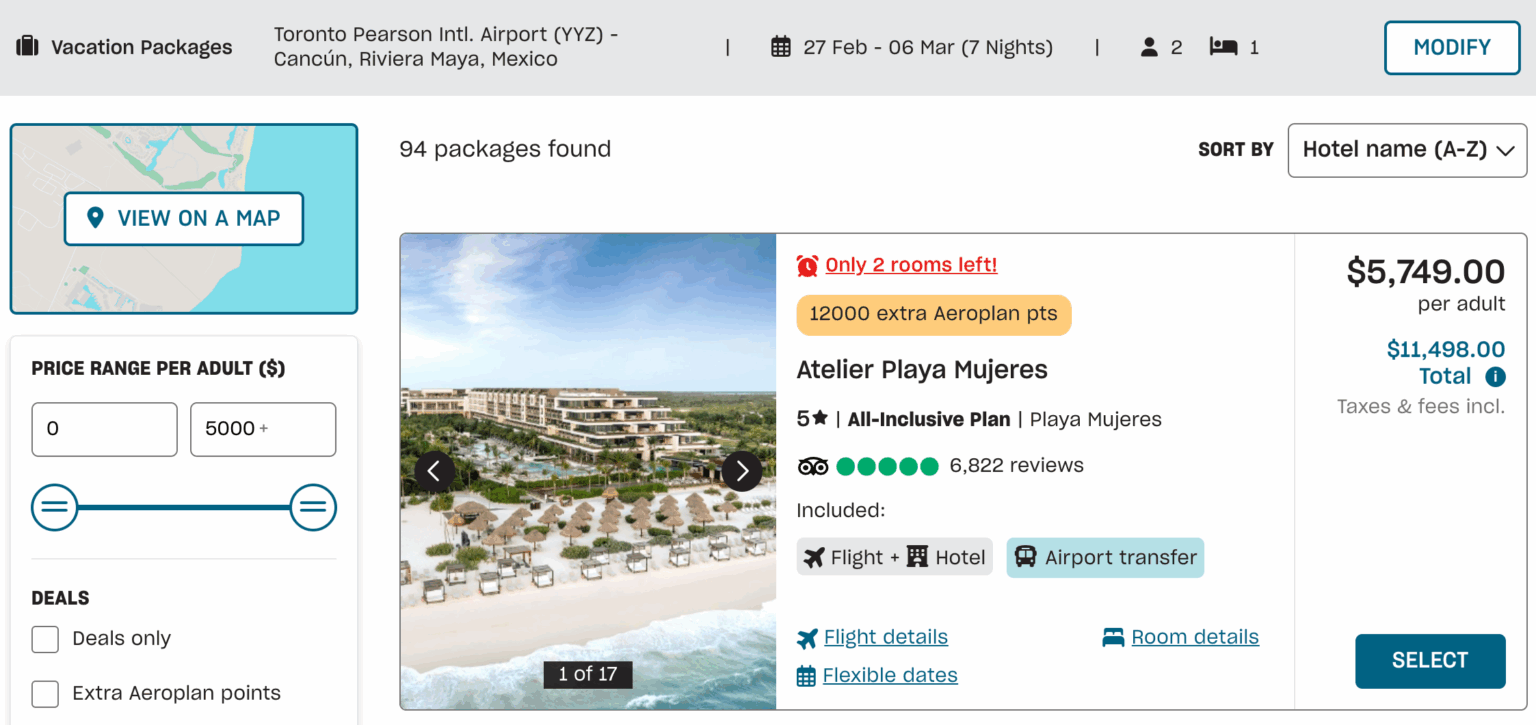Open the Sort by hotel name dropdown

[x=1406, y=150]
